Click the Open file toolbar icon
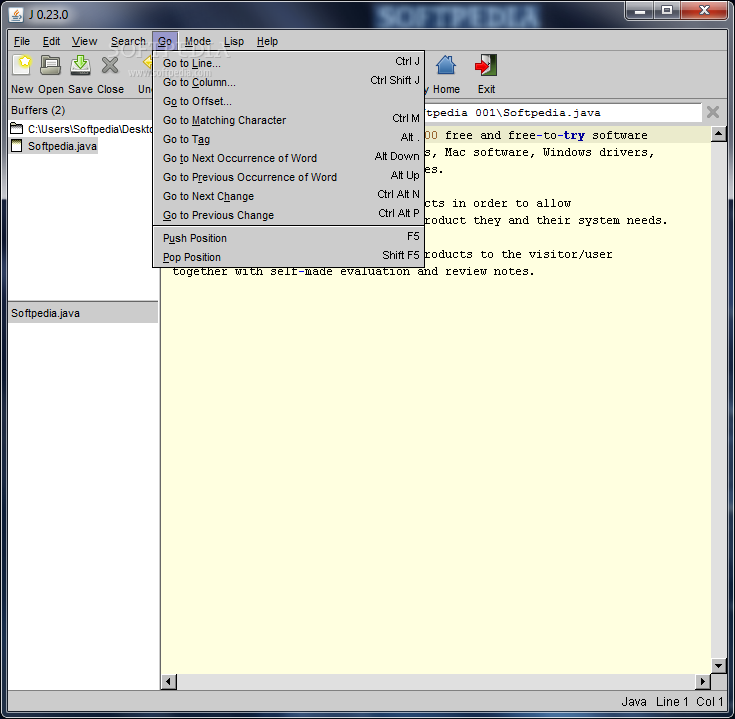The image size is (735, 719). pyautogui.click(x=50, y=65)
